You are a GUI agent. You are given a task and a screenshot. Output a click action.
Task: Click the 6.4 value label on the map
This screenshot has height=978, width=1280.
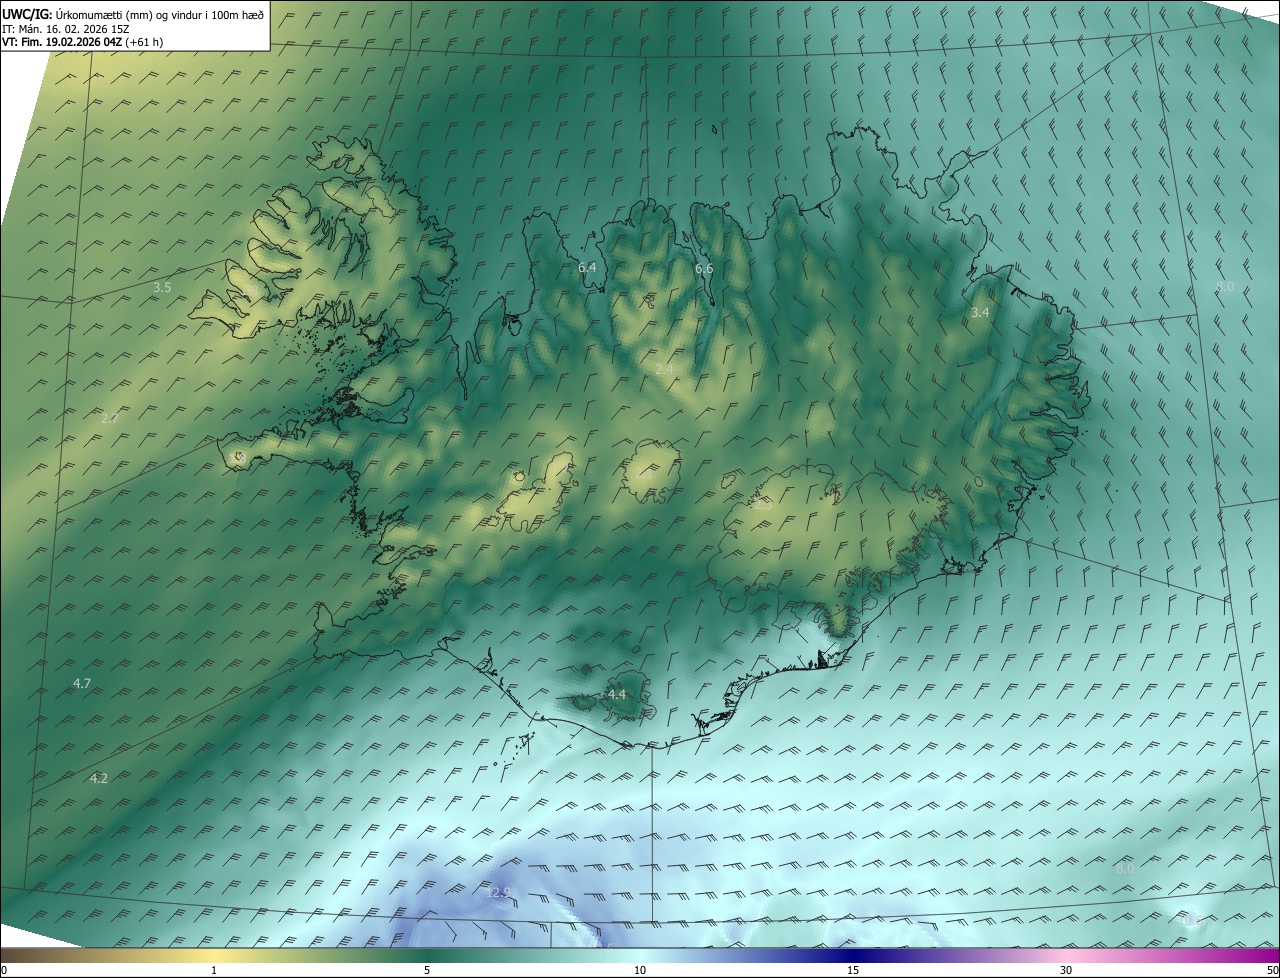click(x=587, y=268)
